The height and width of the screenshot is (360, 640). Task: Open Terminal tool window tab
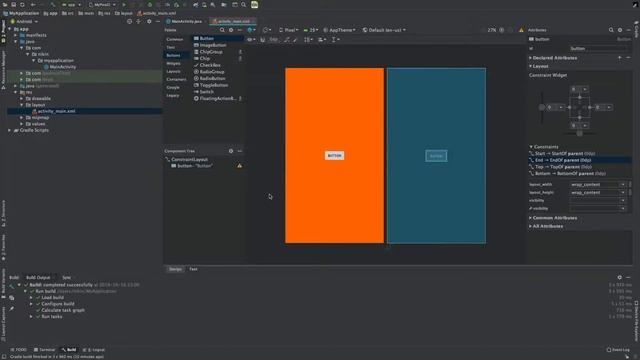[x=44, y=350]
